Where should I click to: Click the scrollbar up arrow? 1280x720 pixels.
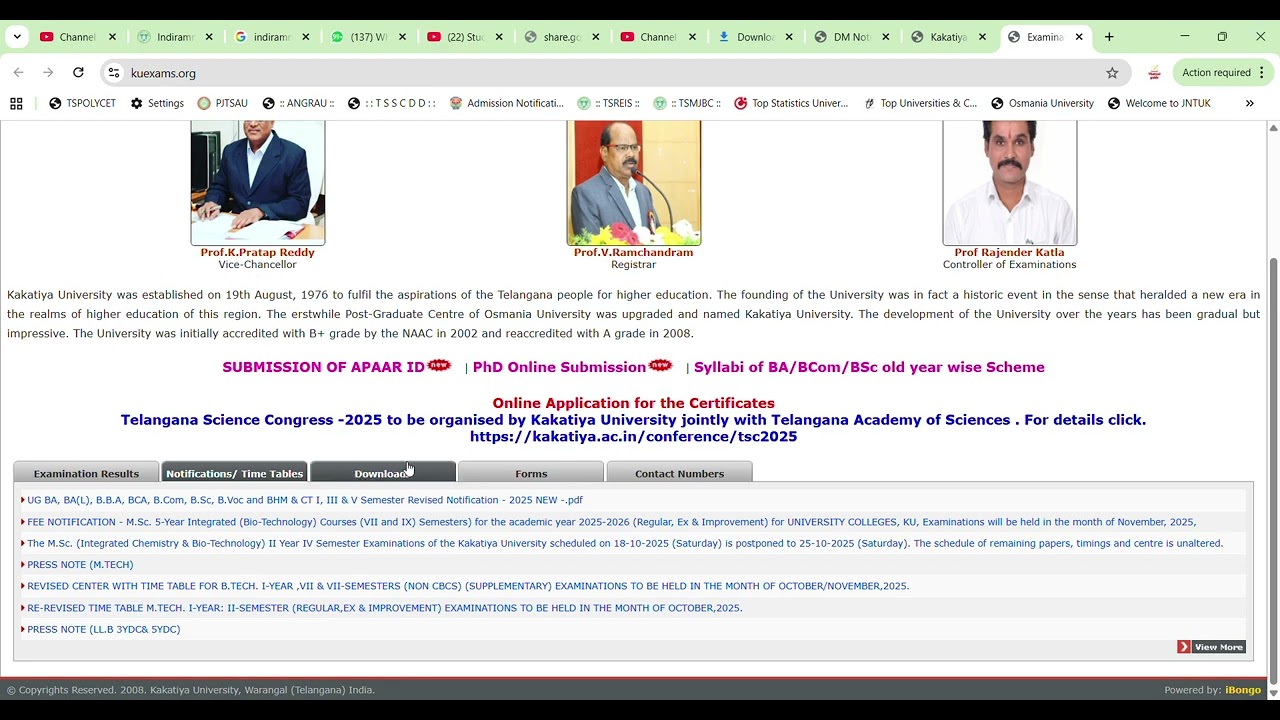pyautogui.click(x=1273, y=128)
